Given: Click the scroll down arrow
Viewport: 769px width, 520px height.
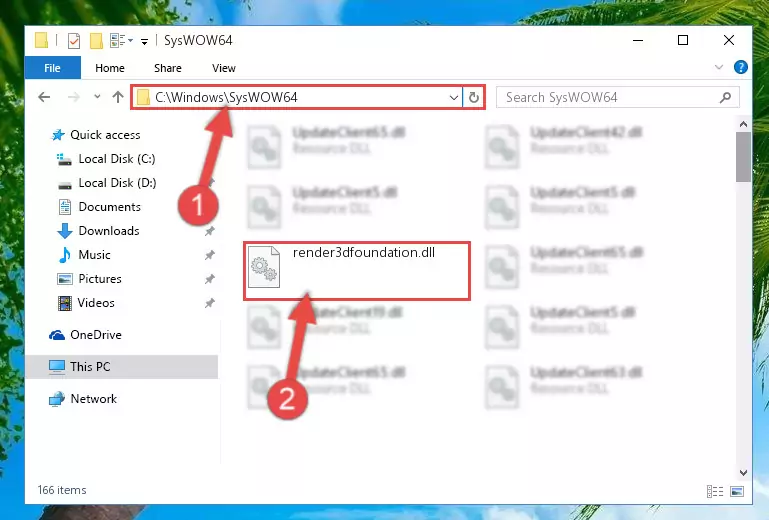Looking at the screenshot, I should click(743, 473).
